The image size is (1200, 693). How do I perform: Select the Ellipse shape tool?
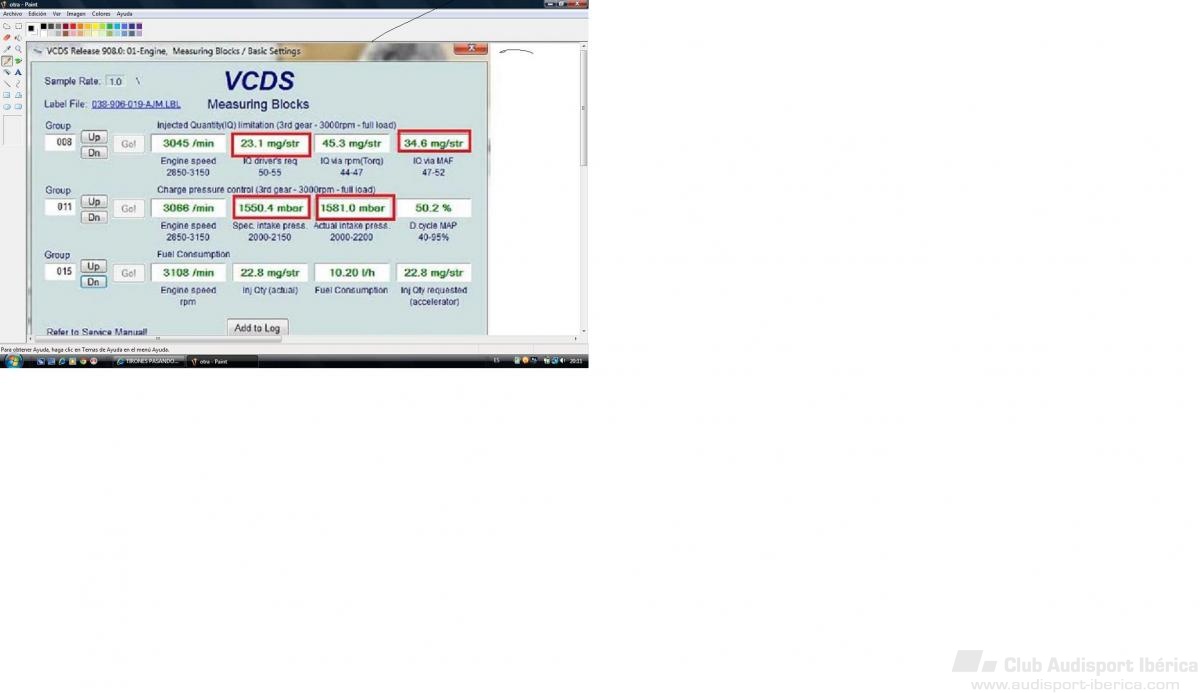pos(7,106)
